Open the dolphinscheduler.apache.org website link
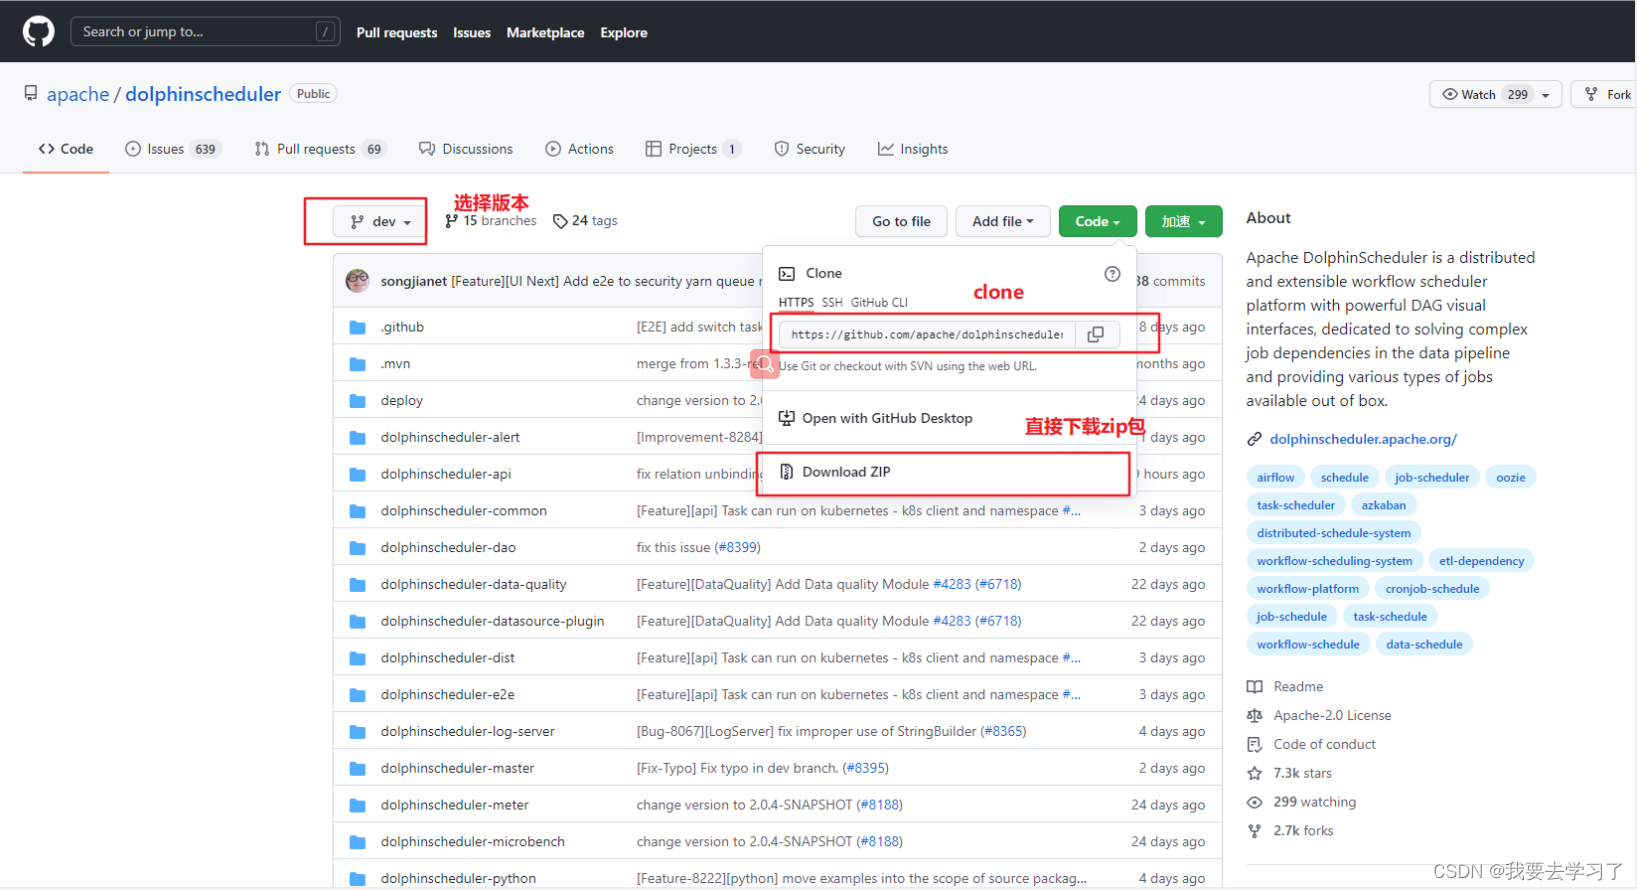The width and height of the screenshot is (1637, 890). (x=1363, y=439)
